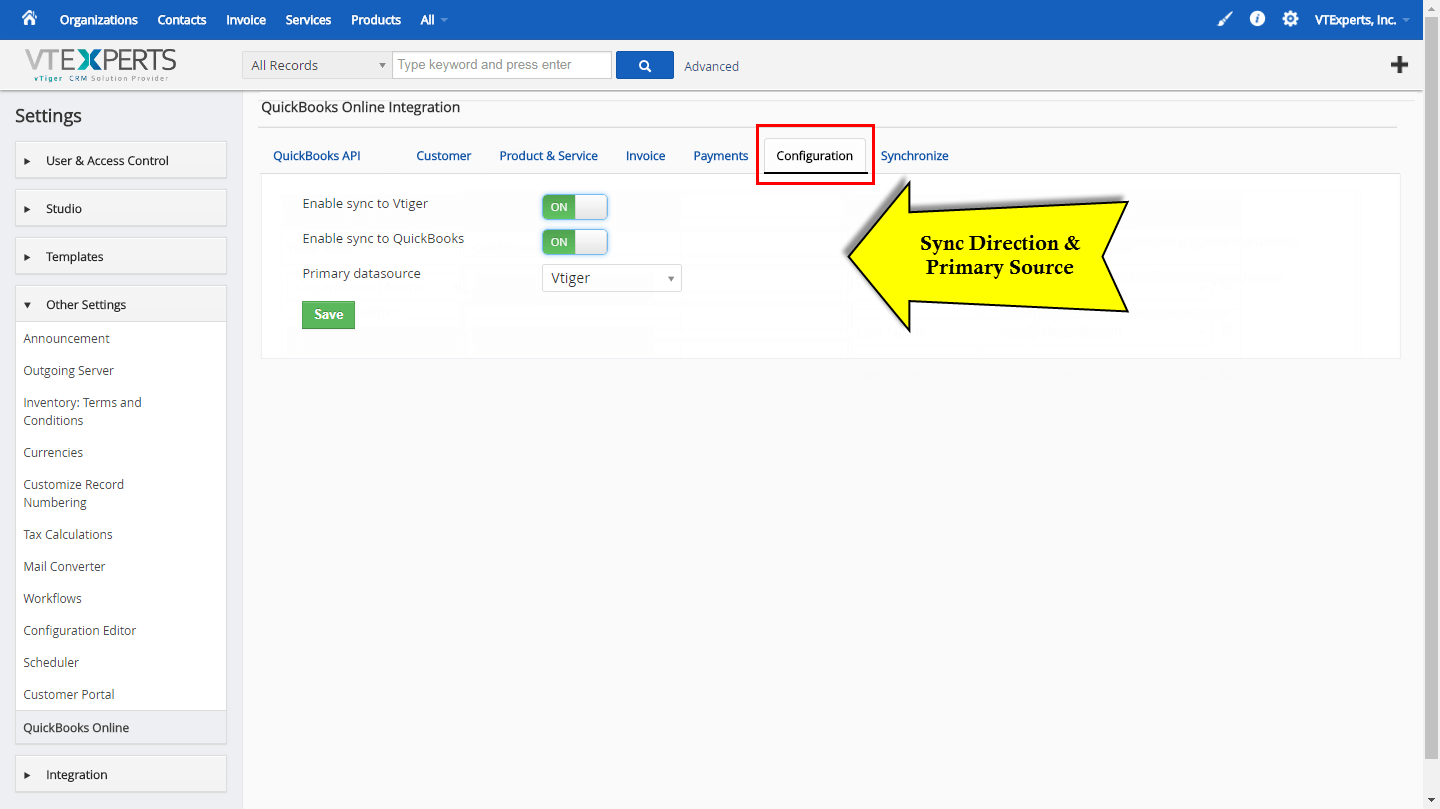Switch to the Synchronize tab
This screenshot has height=809, width=1440.
tap(914, 155)
